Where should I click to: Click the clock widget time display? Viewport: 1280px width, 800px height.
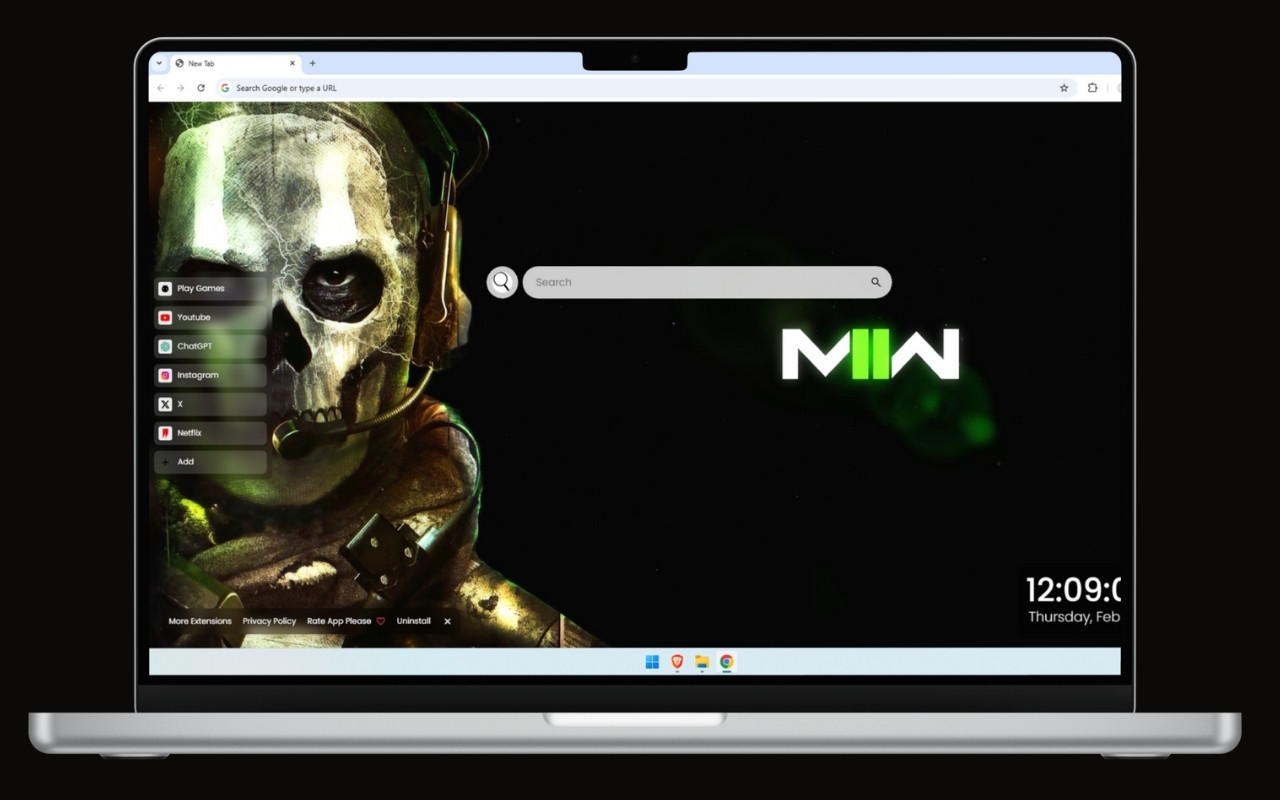pos(1072,590)
